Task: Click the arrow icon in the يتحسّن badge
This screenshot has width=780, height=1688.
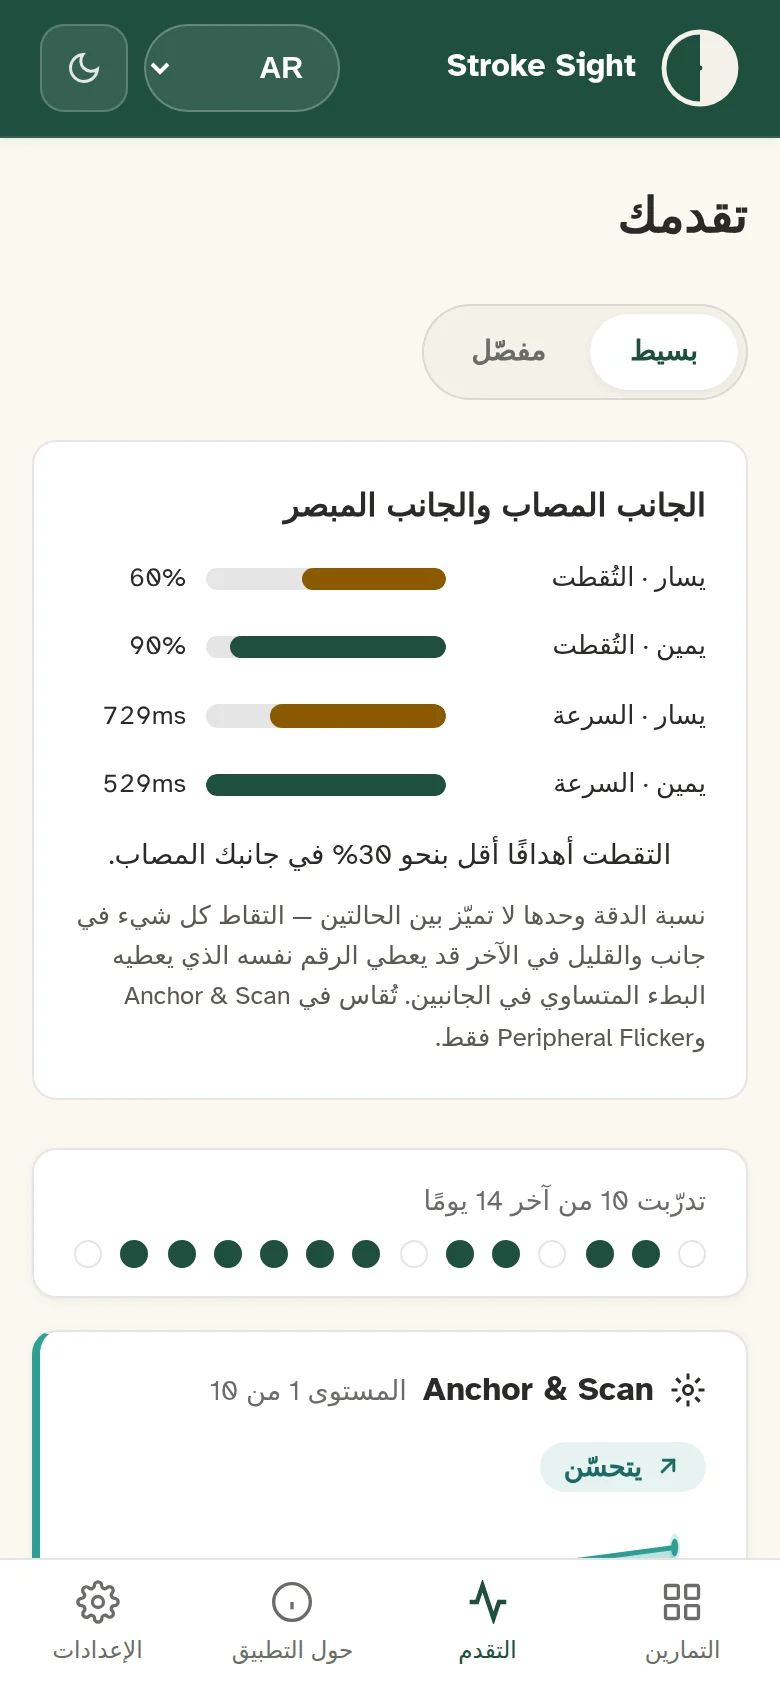Action: click(x=668, y=1467)
